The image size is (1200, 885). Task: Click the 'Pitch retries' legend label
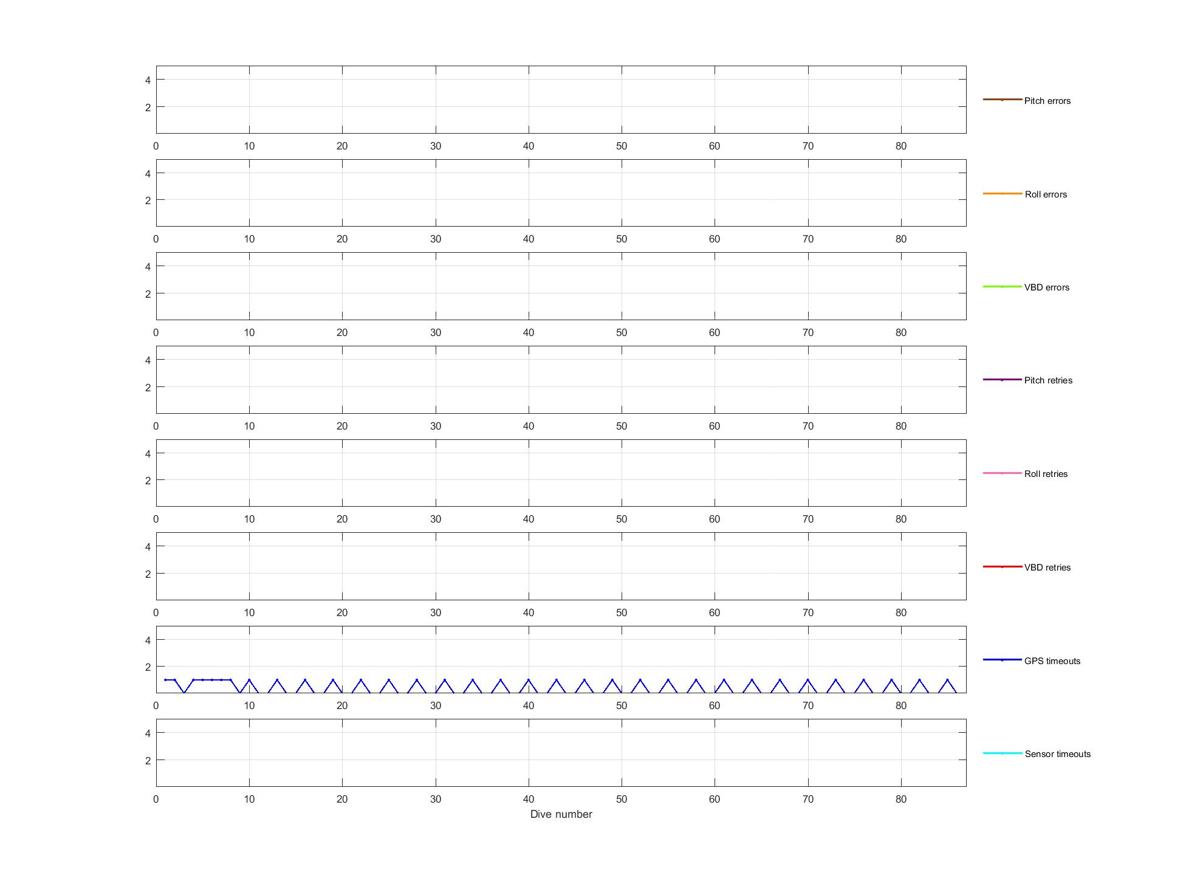pos(1048,380)
